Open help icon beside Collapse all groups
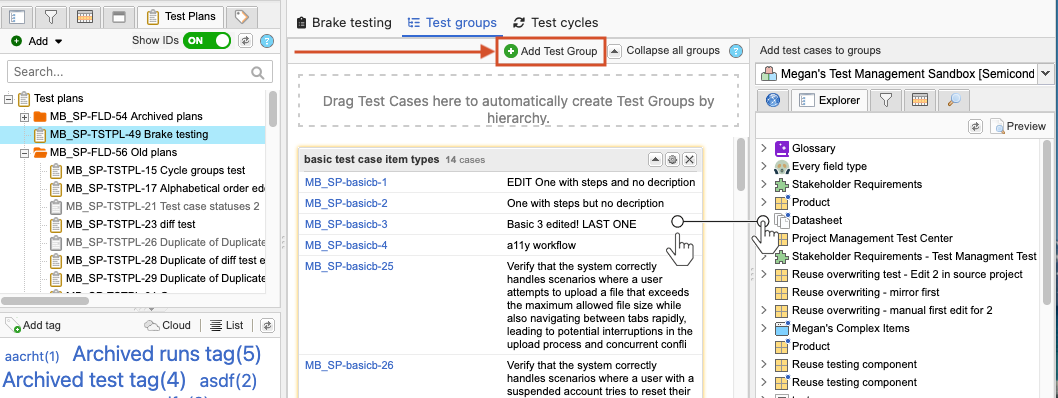Image resolution: width=1058 pixels, height=398 pixels. point(736,51)
